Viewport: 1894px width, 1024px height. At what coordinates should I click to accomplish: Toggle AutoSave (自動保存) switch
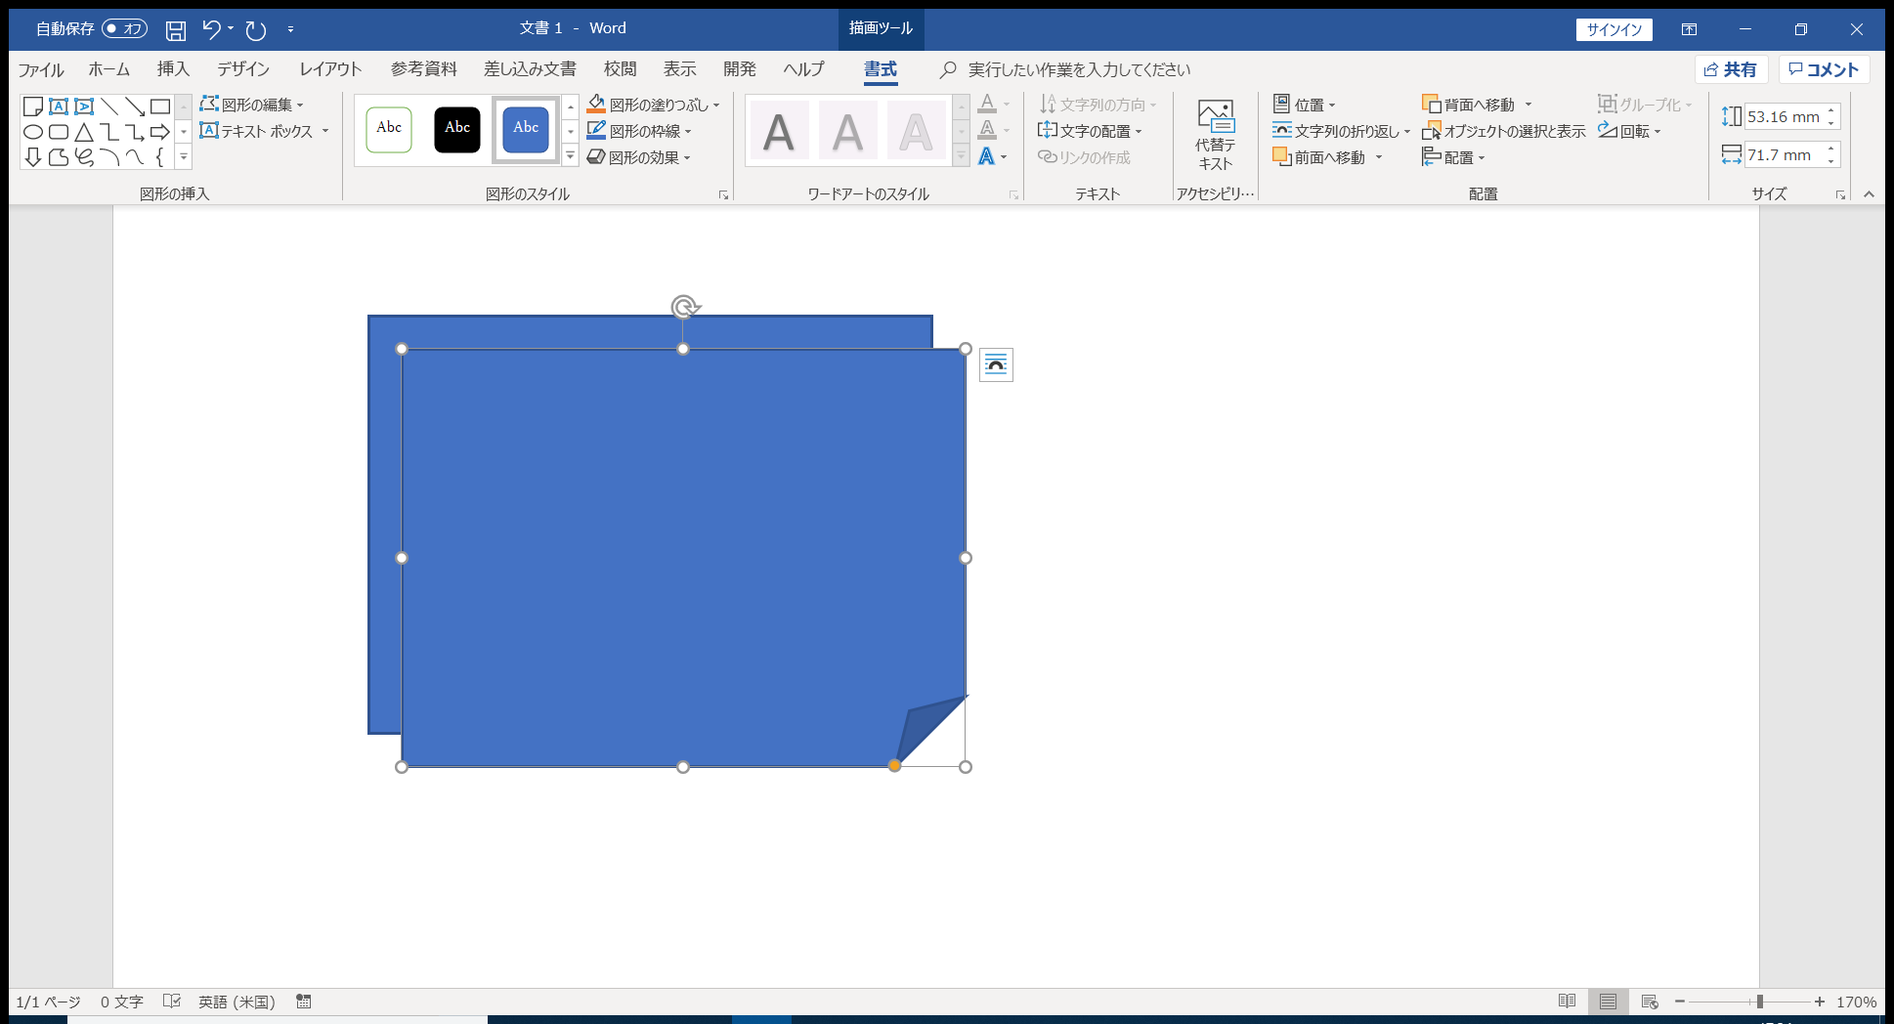[x=125, y=29]
